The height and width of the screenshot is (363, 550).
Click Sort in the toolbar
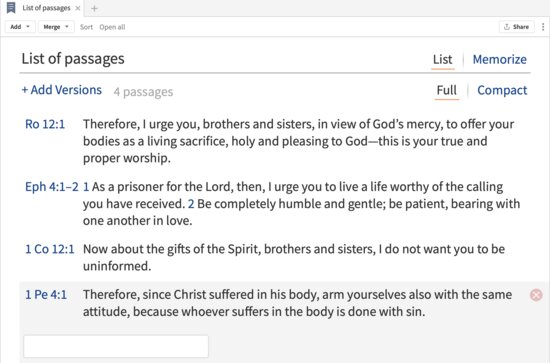pyautogui.click(x=86, y=27)
